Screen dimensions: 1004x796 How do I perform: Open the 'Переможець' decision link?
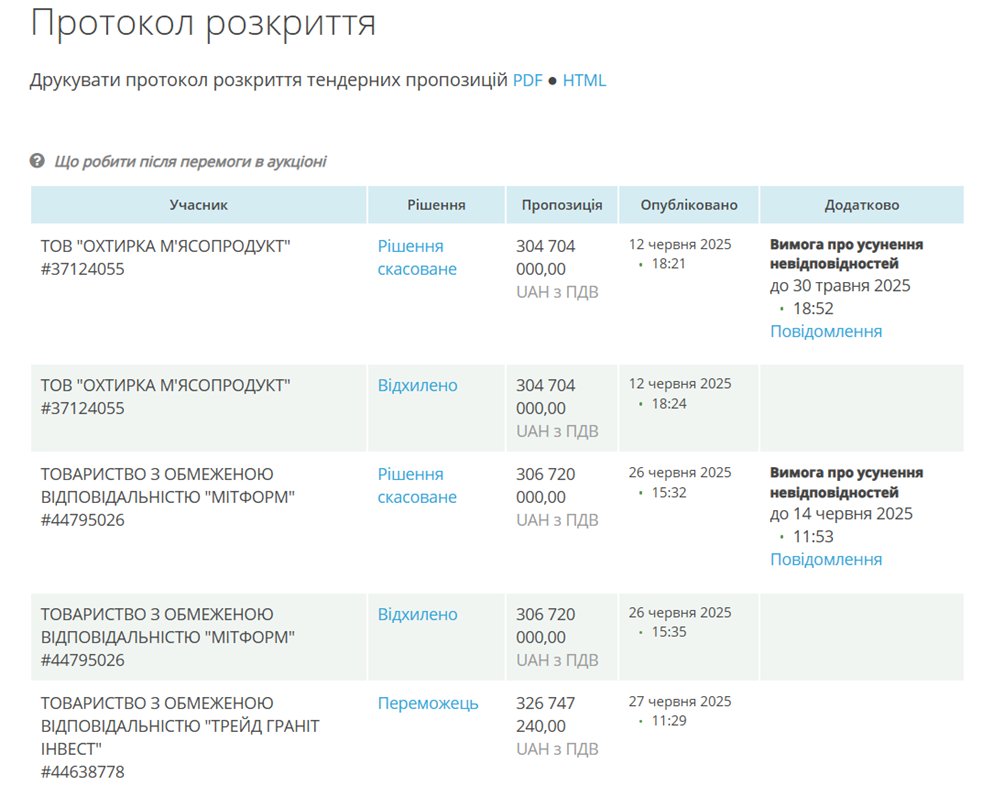coord(428,703)
